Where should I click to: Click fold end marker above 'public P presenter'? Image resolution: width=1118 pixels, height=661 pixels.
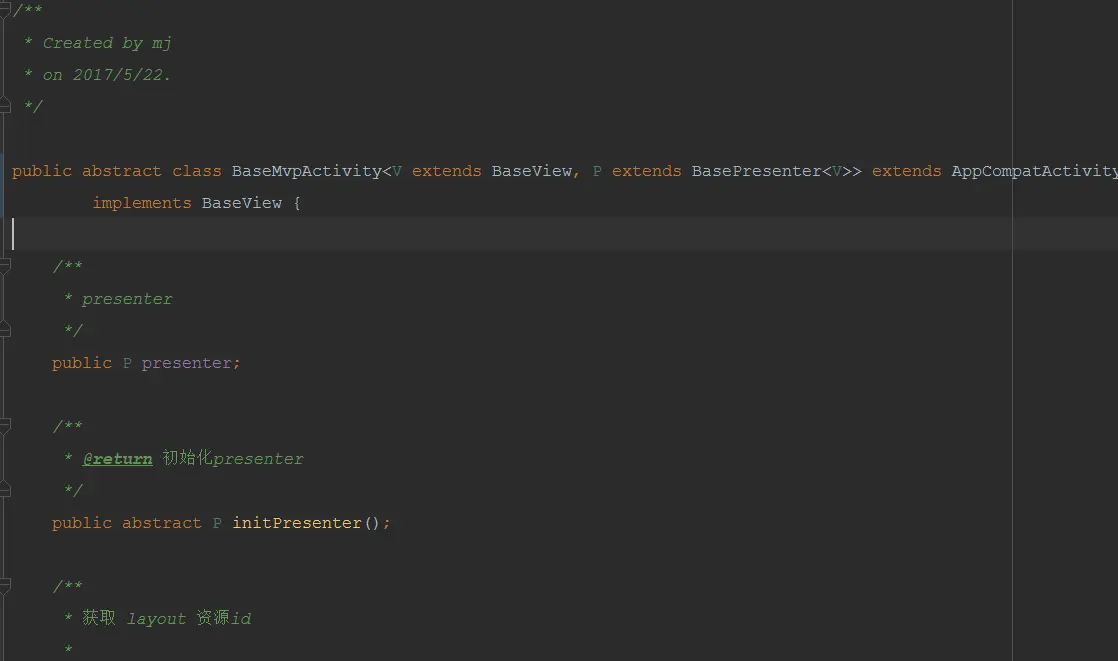click(5, 330)
